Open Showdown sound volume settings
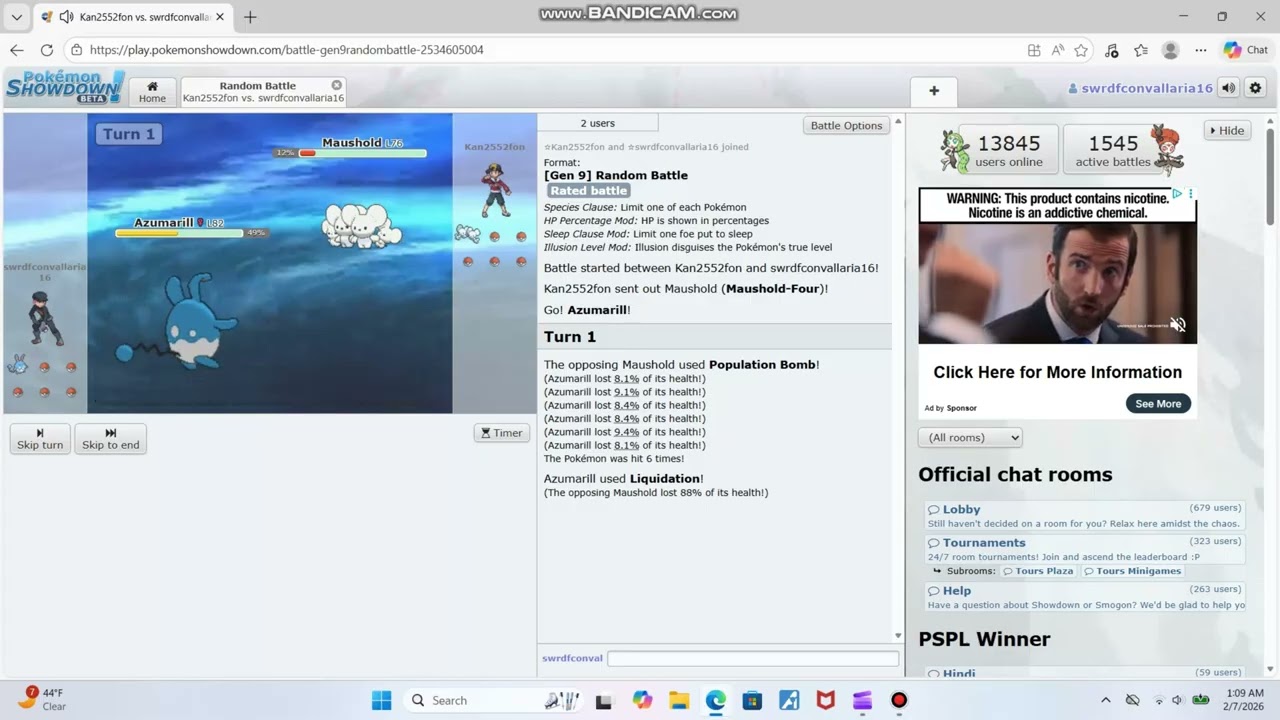This screenshot has height=720, width=1280. [1229, 88]
